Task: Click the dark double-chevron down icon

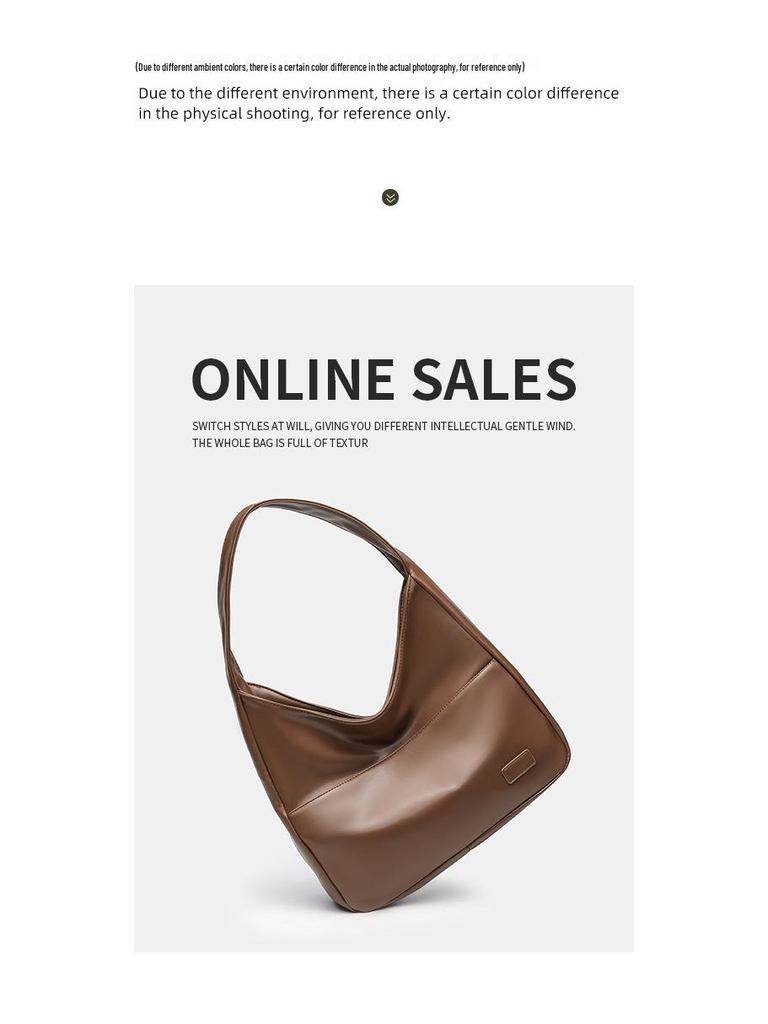Action: pyautogui.click(x=390, y=197)
